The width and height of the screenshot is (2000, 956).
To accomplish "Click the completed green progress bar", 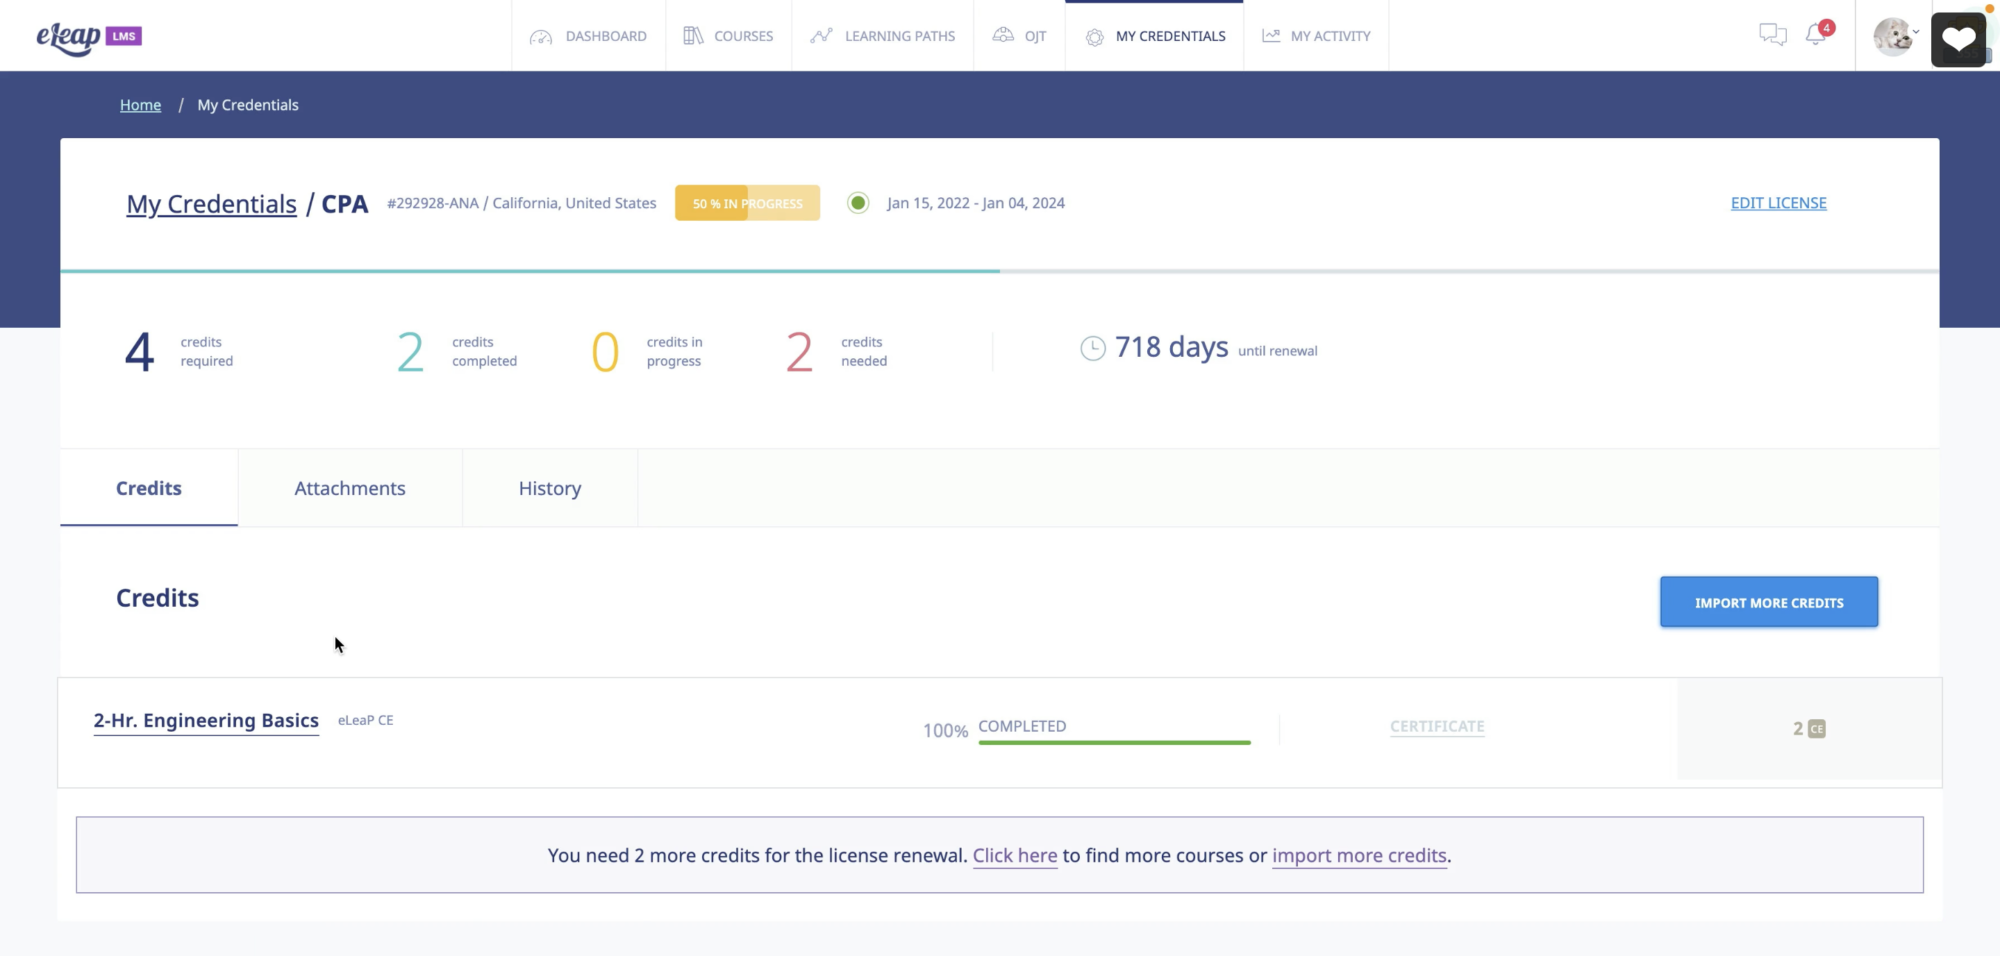I will coord(1113,741).
